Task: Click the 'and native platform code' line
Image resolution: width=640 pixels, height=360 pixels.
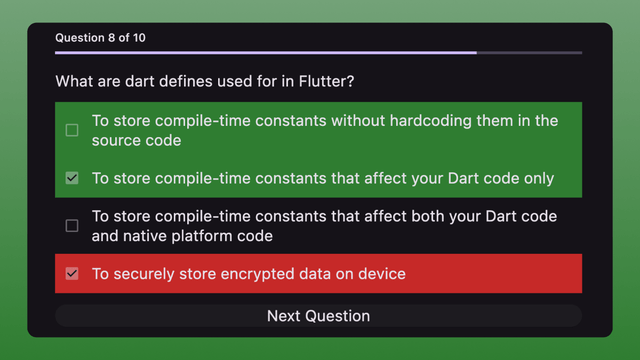Action: [x=182, y=236]
